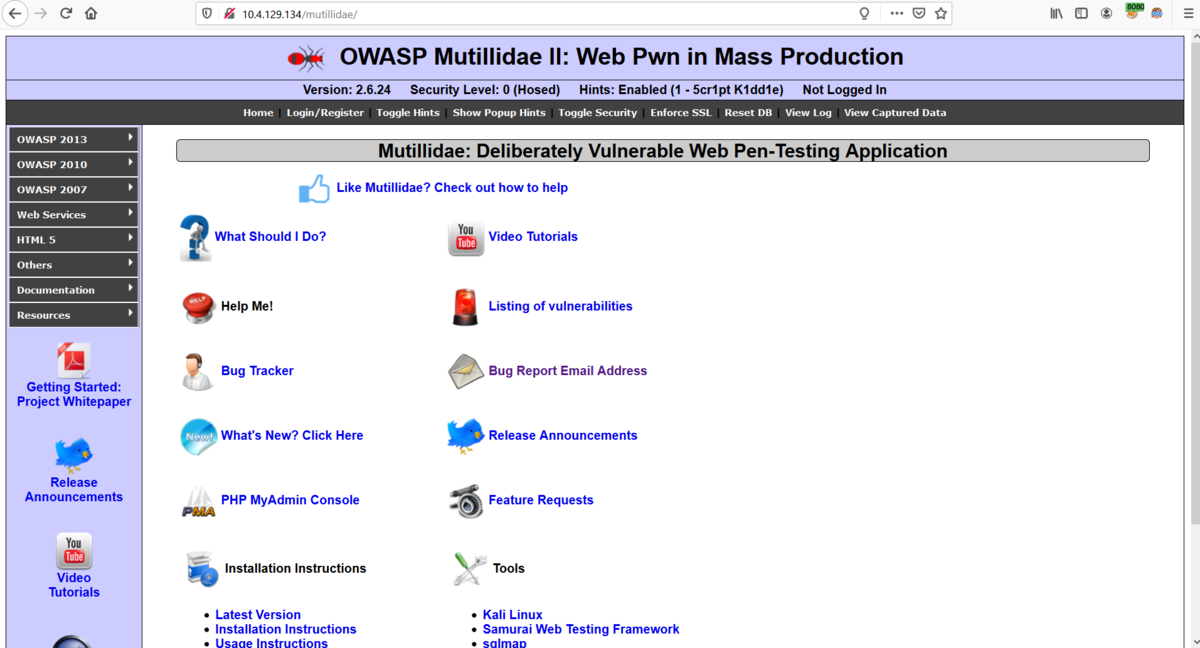1200x648 pixels.
Task: Click the question mark What Should I Do icon
Action: (195, 238)
